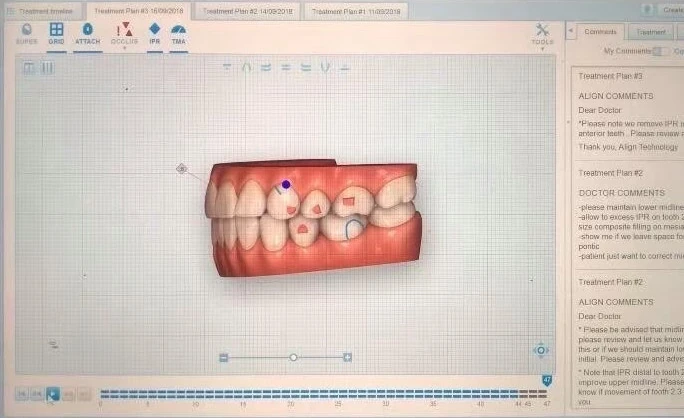Click the Create button at top right

(671, 10)
